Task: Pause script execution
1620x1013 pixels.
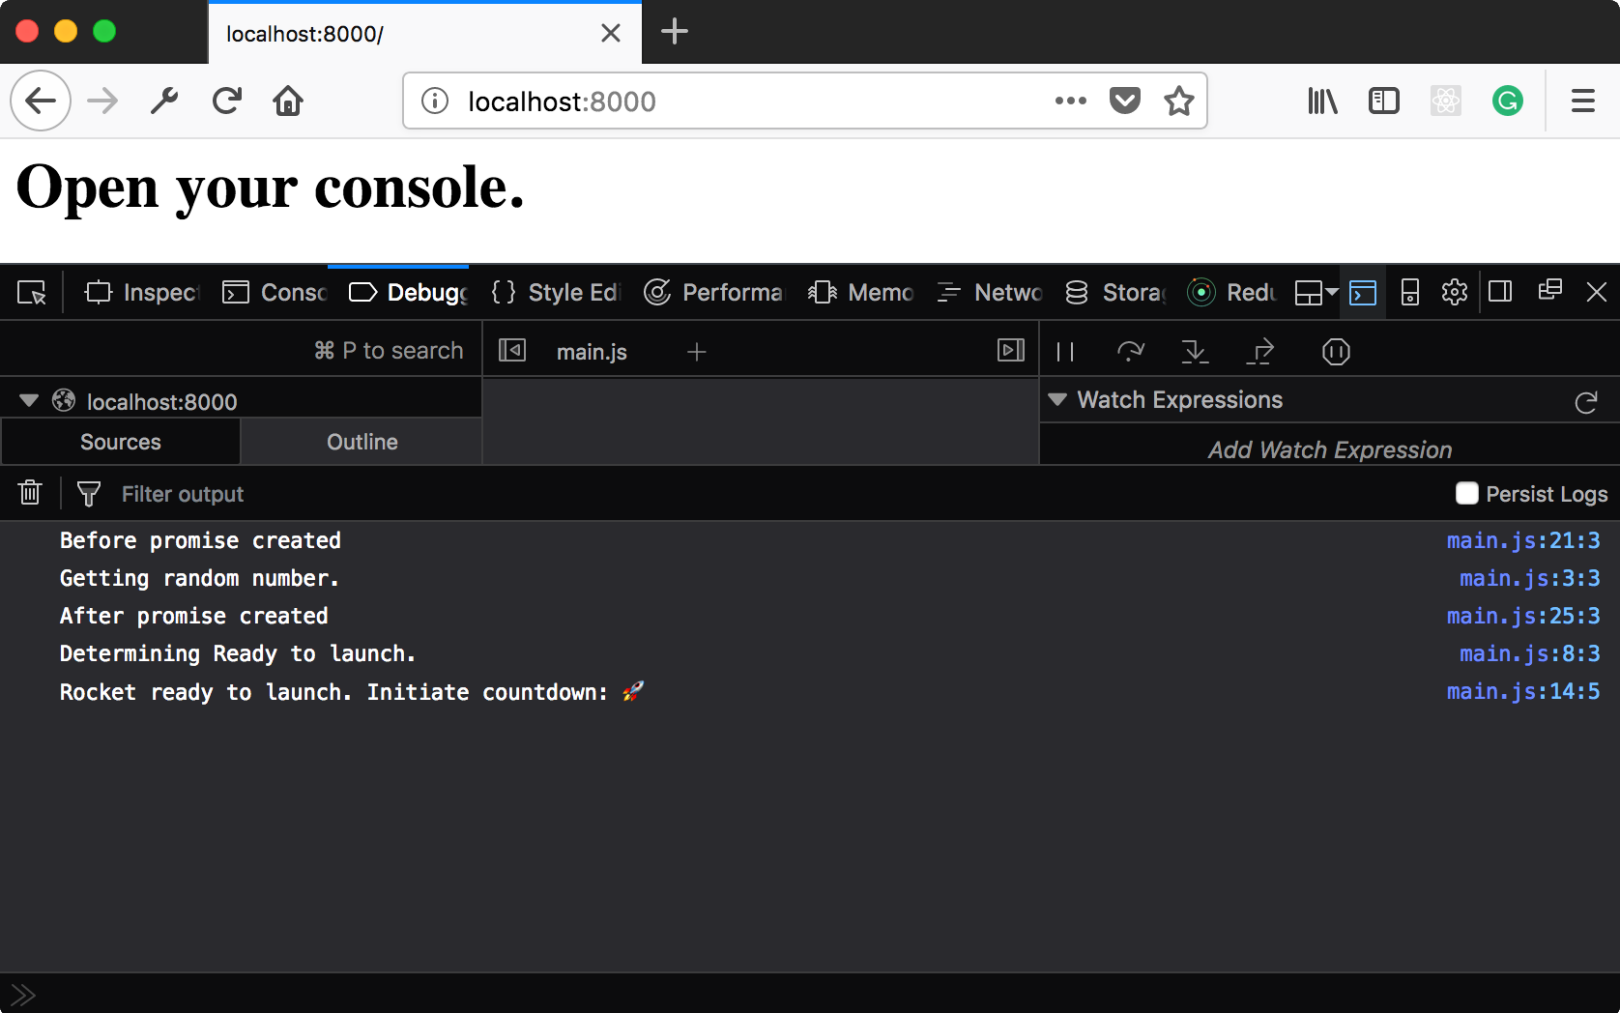Action: pyautogui.click(x=1065, y=352)
